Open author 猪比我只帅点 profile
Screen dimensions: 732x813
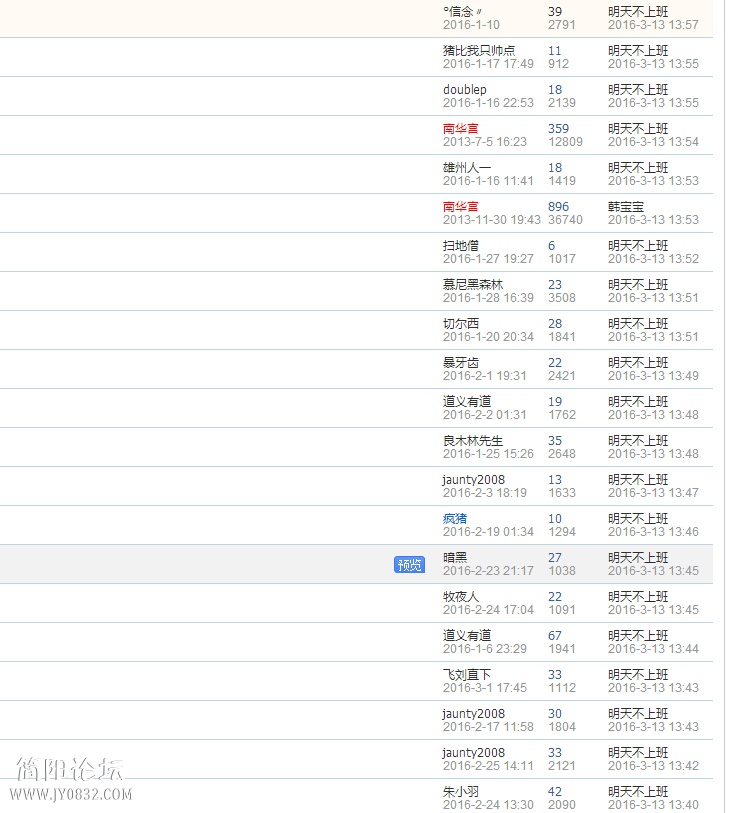click(x=479, y=50)
